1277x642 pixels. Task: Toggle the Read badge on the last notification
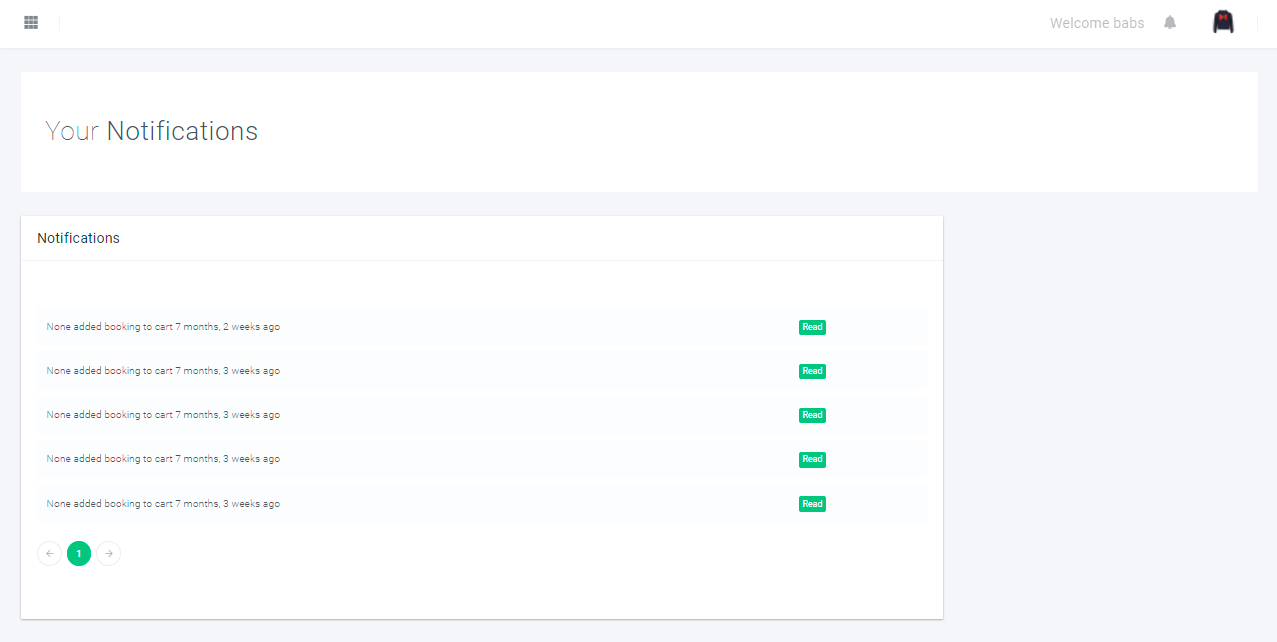coord(812,503)
